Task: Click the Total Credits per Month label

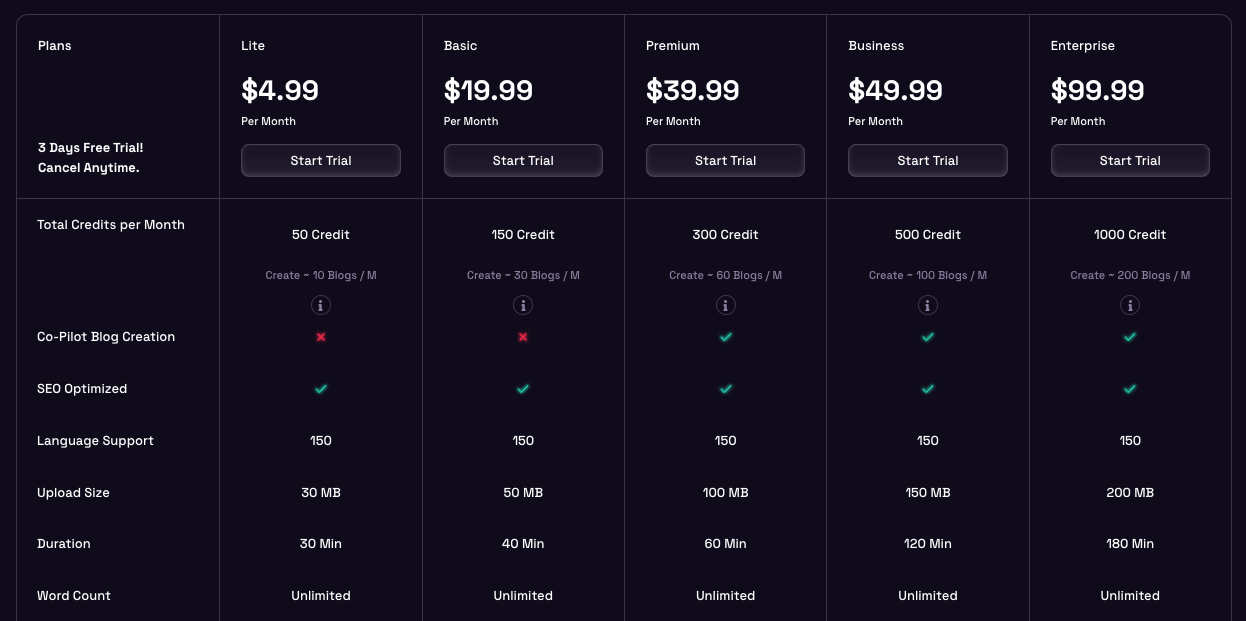Action: click(x=111, y=225)
